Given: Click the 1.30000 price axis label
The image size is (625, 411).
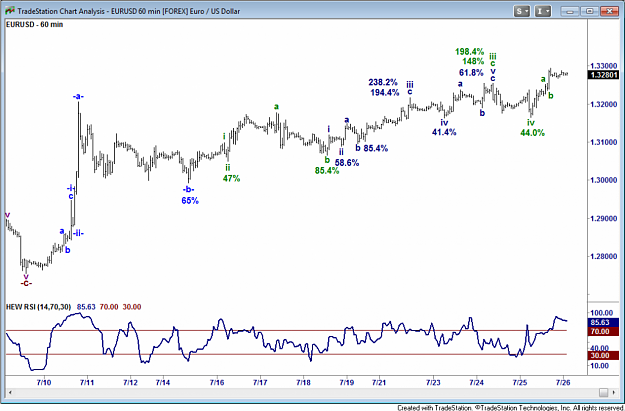Looking at the screenshot, I should [x=603, y=180].
